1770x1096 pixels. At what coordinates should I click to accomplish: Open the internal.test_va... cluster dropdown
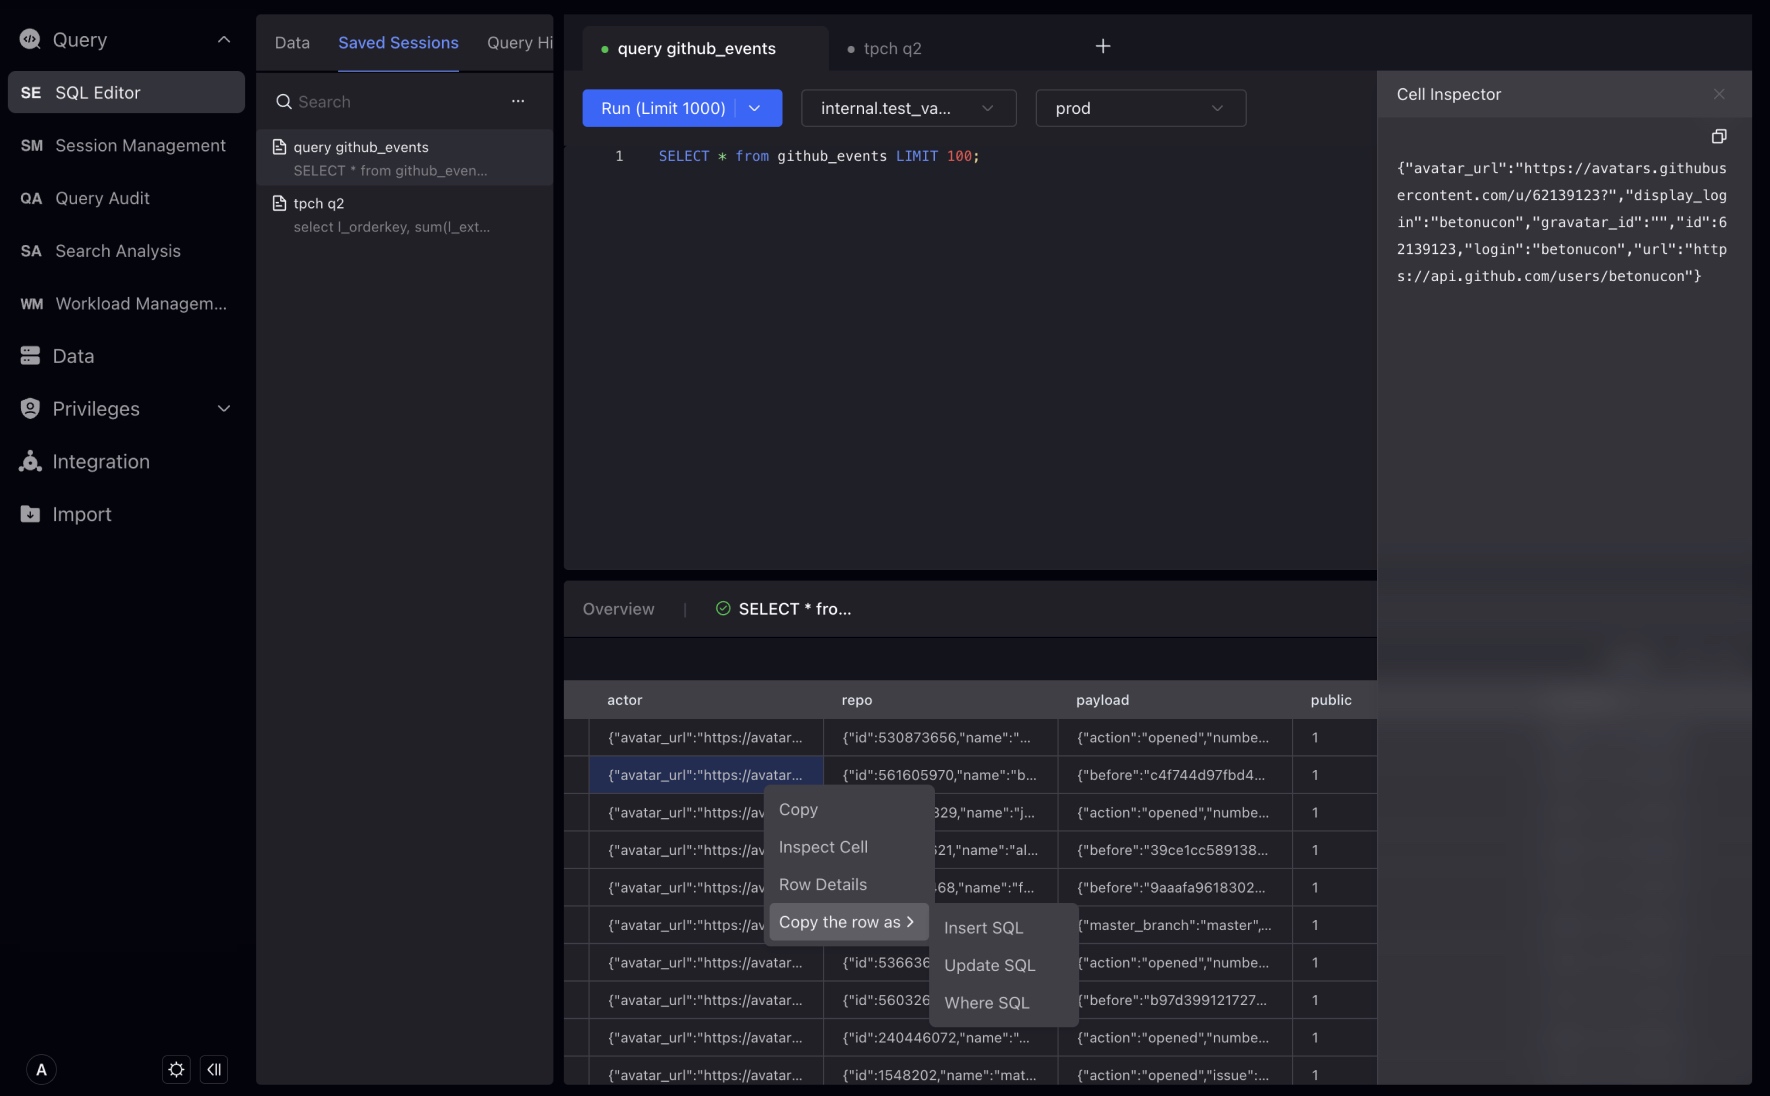[907, 108]
